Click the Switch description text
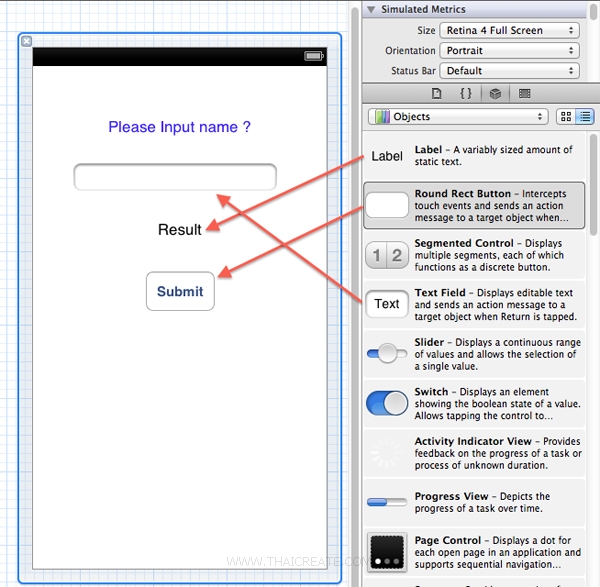The height and width of the screenshot is (587, 600). point(497,404)
